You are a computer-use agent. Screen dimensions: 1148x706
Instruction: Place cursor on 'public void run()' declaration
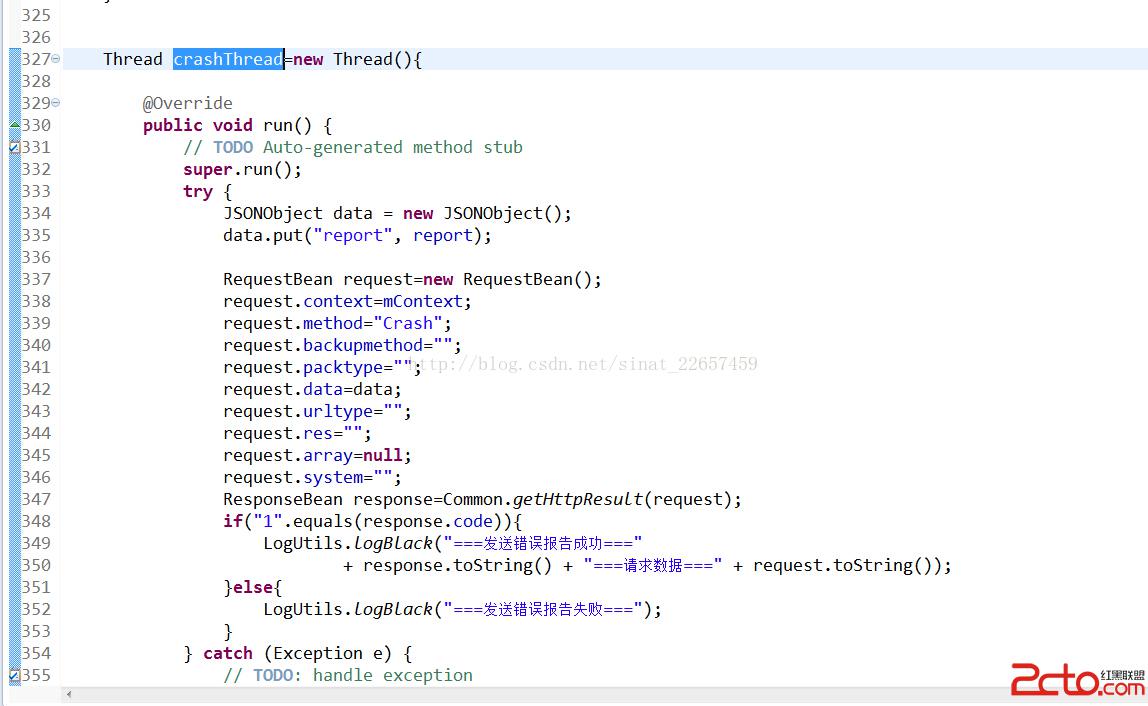tap(237, 125)
